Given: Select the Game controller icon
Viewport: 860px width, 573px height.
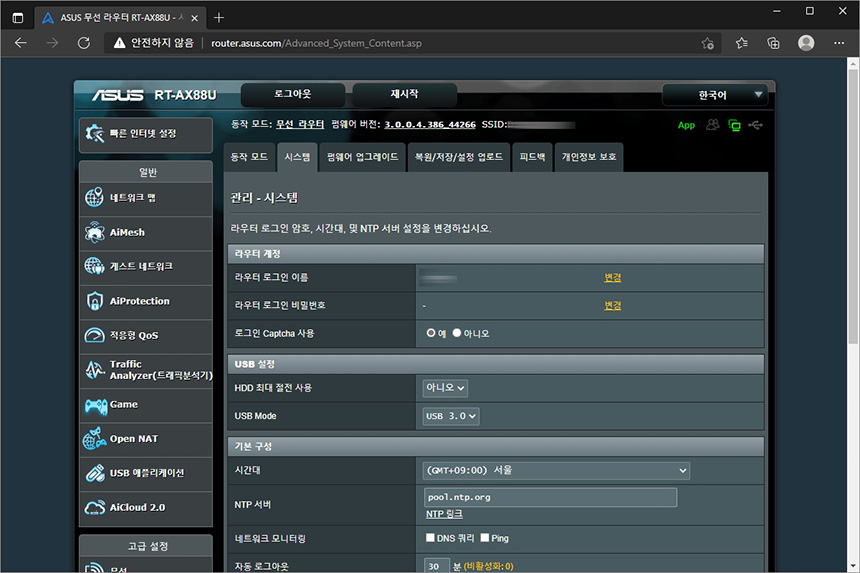Looking at the screenshot, I should point(95,405).
